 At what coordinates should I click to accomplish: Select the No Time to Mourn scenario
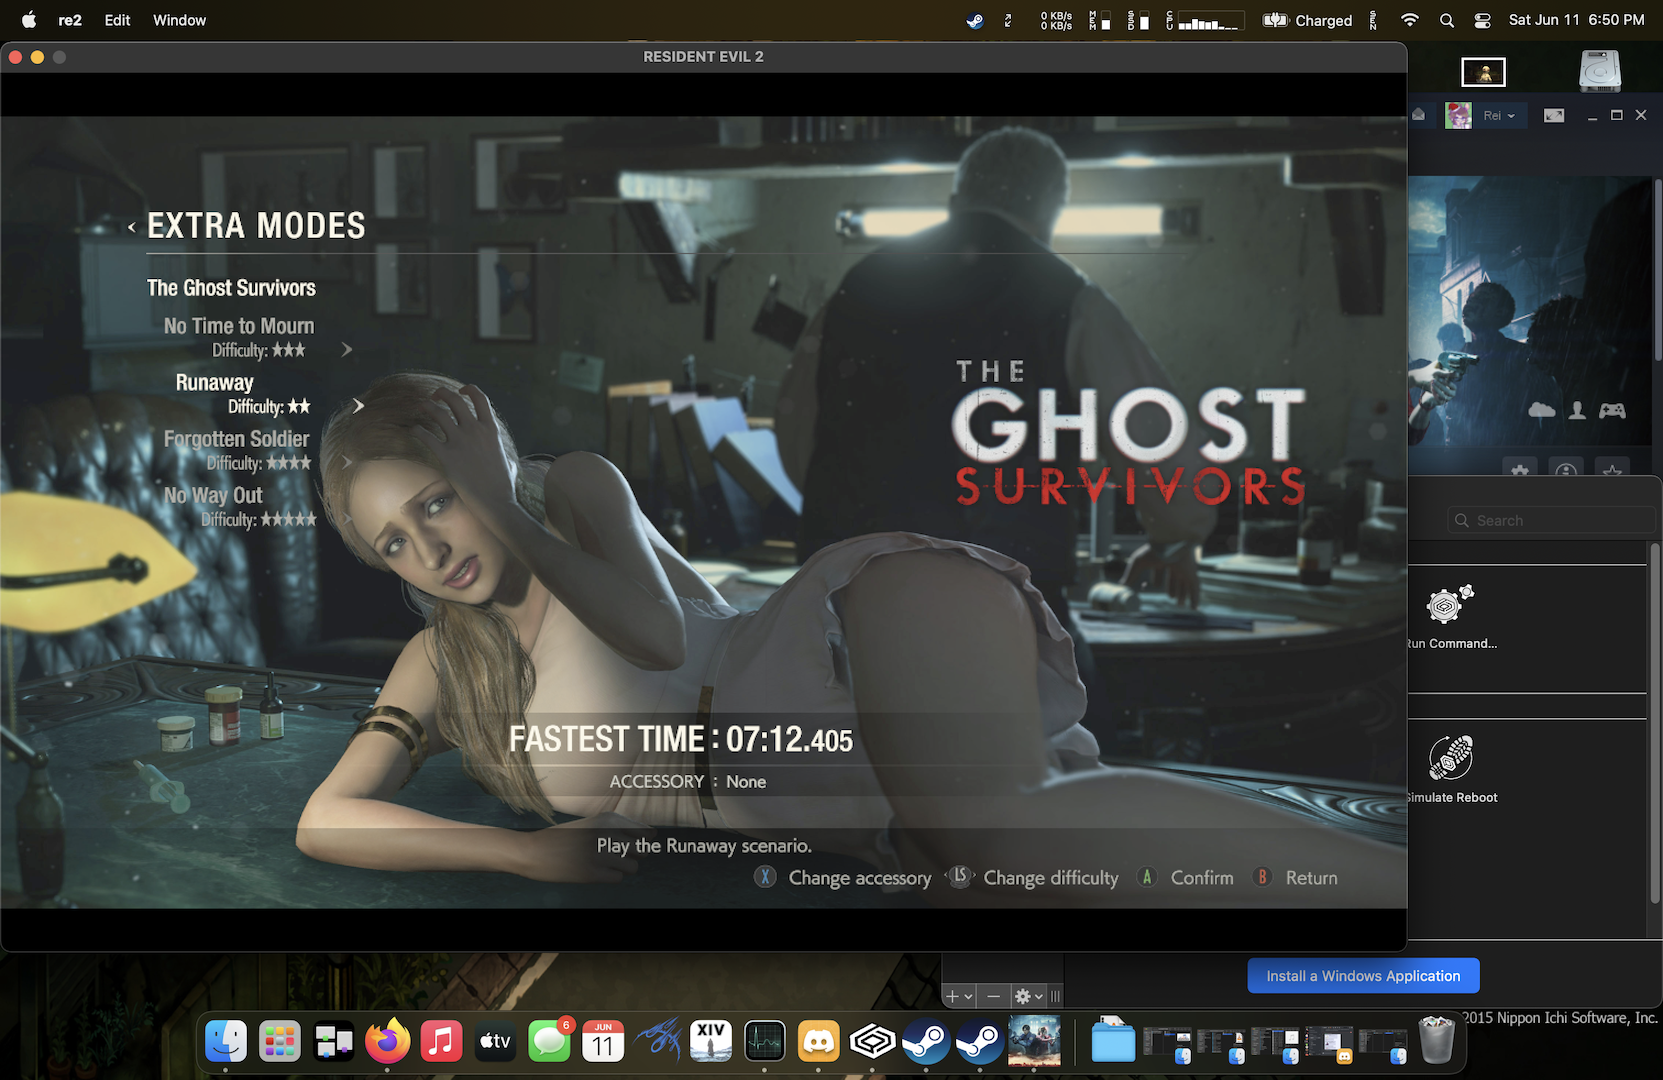[239, 326]
